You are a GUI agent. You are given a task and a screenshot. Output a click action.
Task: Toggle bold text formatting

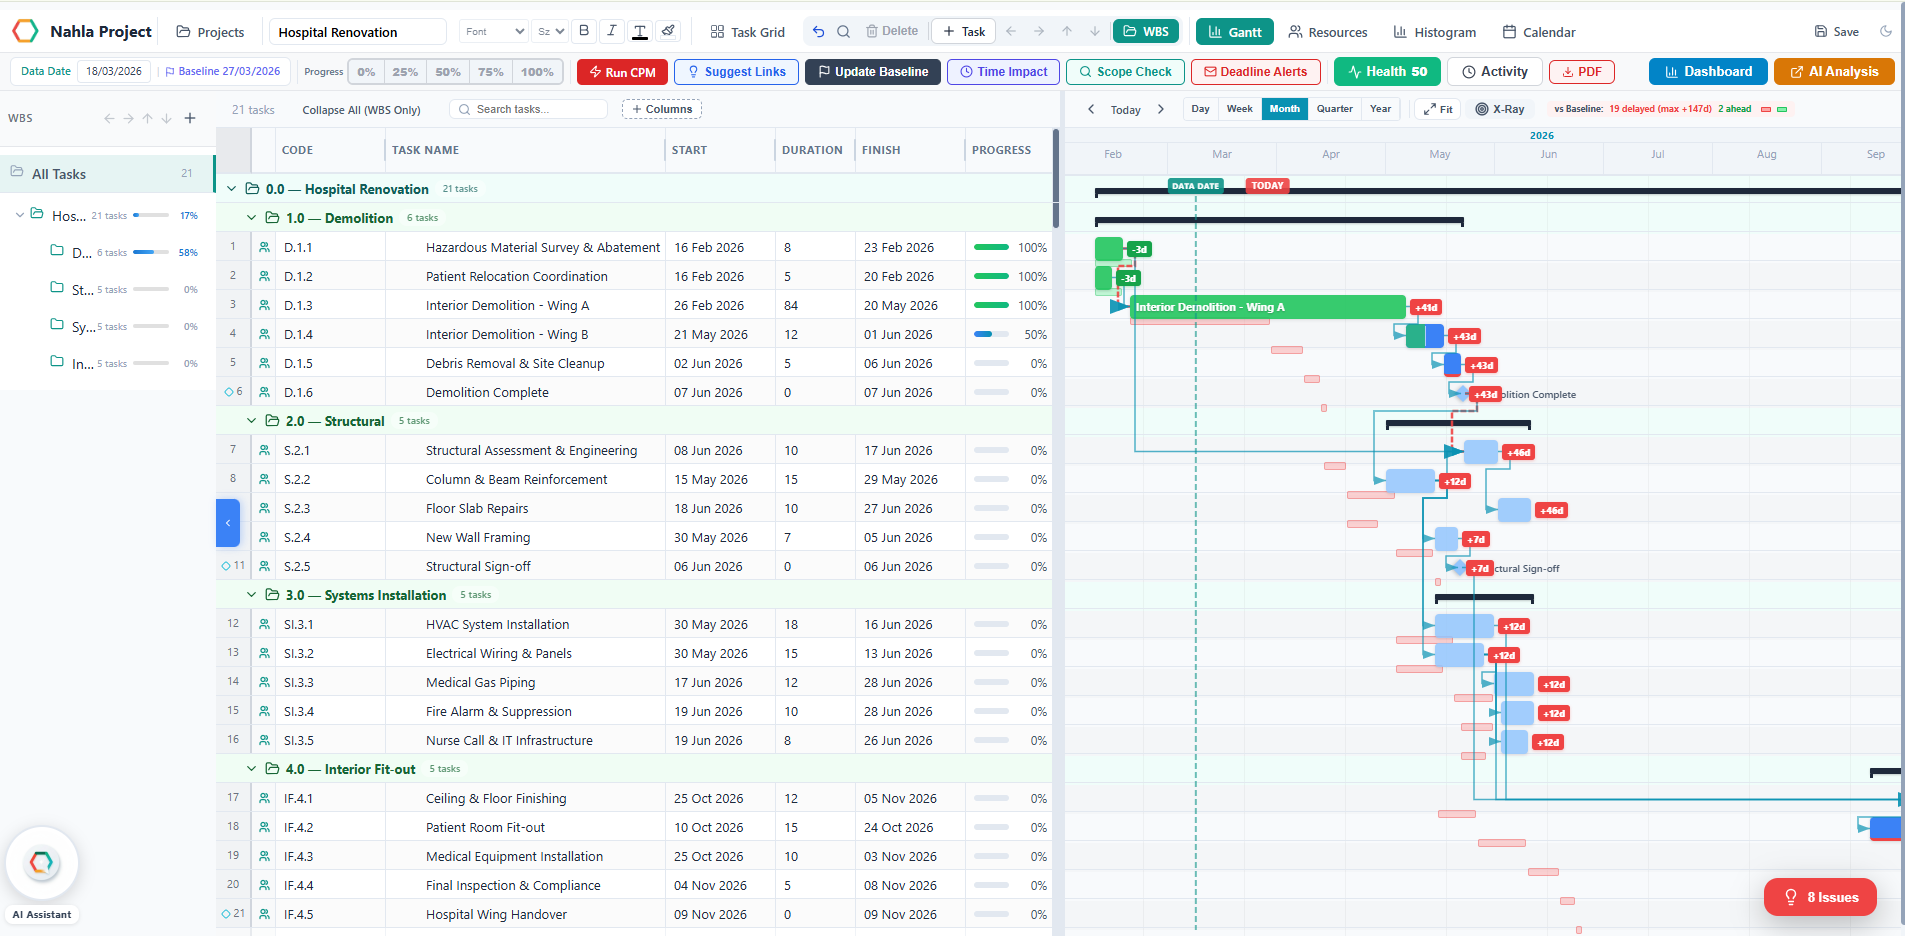coord(584,31)
